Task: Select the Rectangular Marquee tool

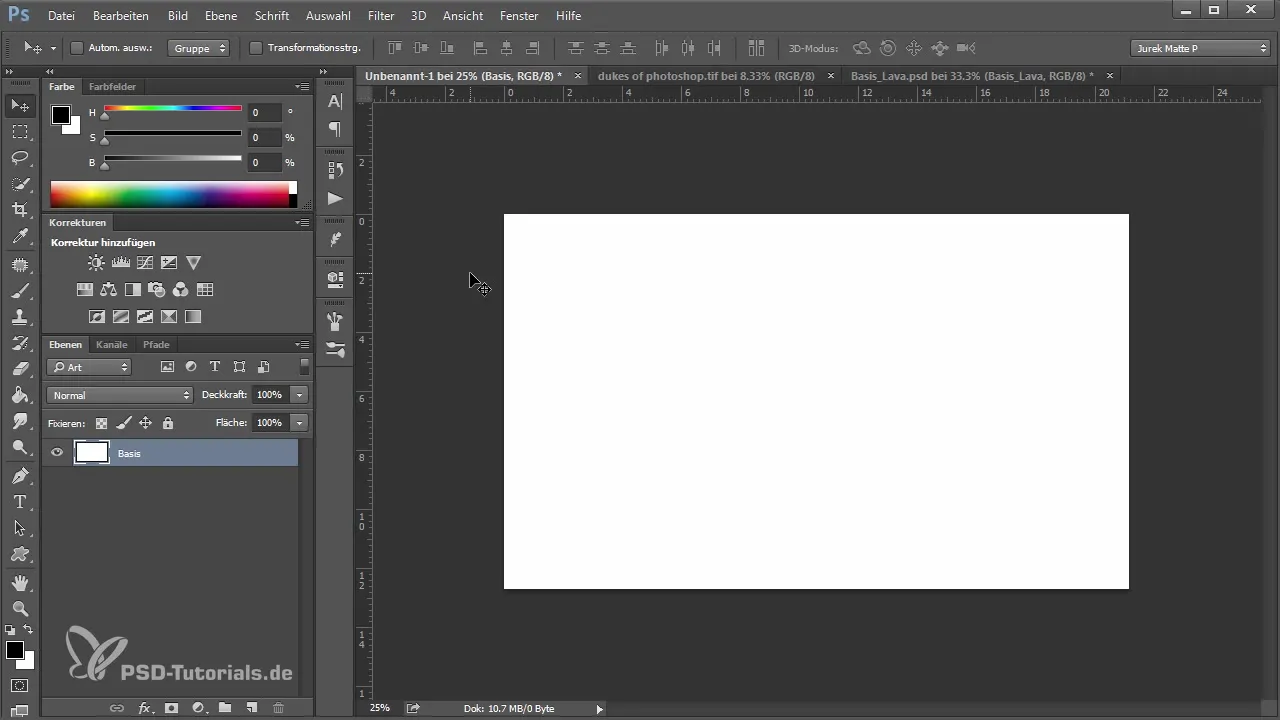Action: tap(20, 131)
